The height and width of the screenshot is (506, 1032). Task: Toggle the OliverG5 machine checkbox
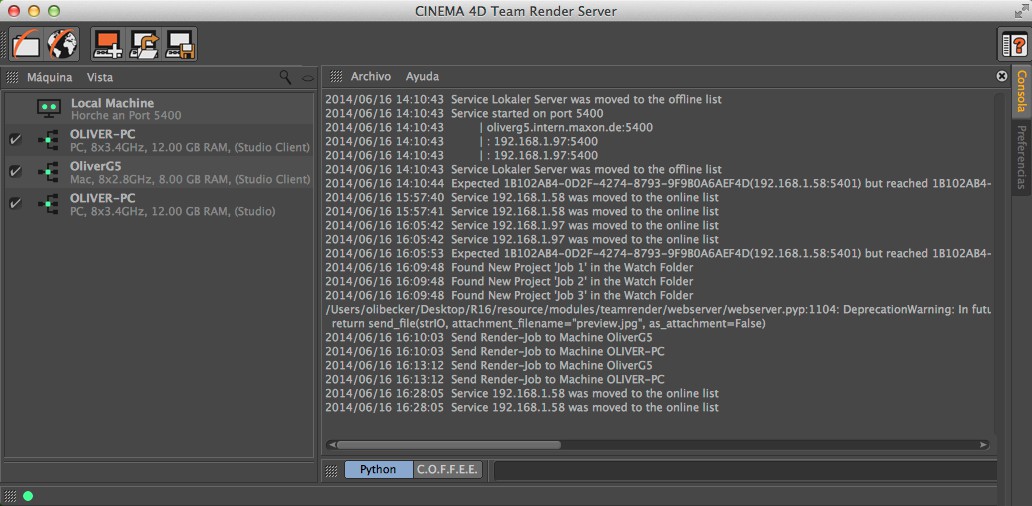pyautogui.click(x=15, y=171)
